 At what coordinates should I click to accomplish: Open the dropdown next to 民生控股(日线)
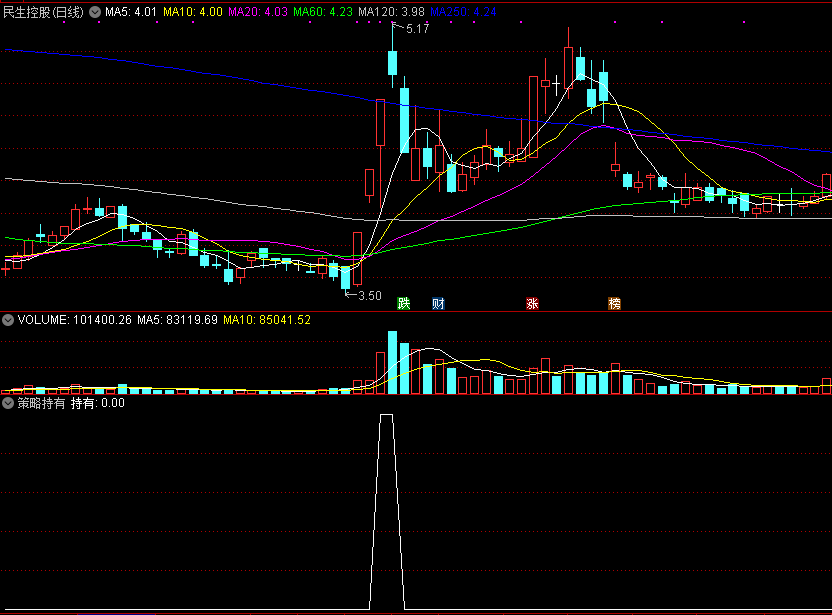95,12
